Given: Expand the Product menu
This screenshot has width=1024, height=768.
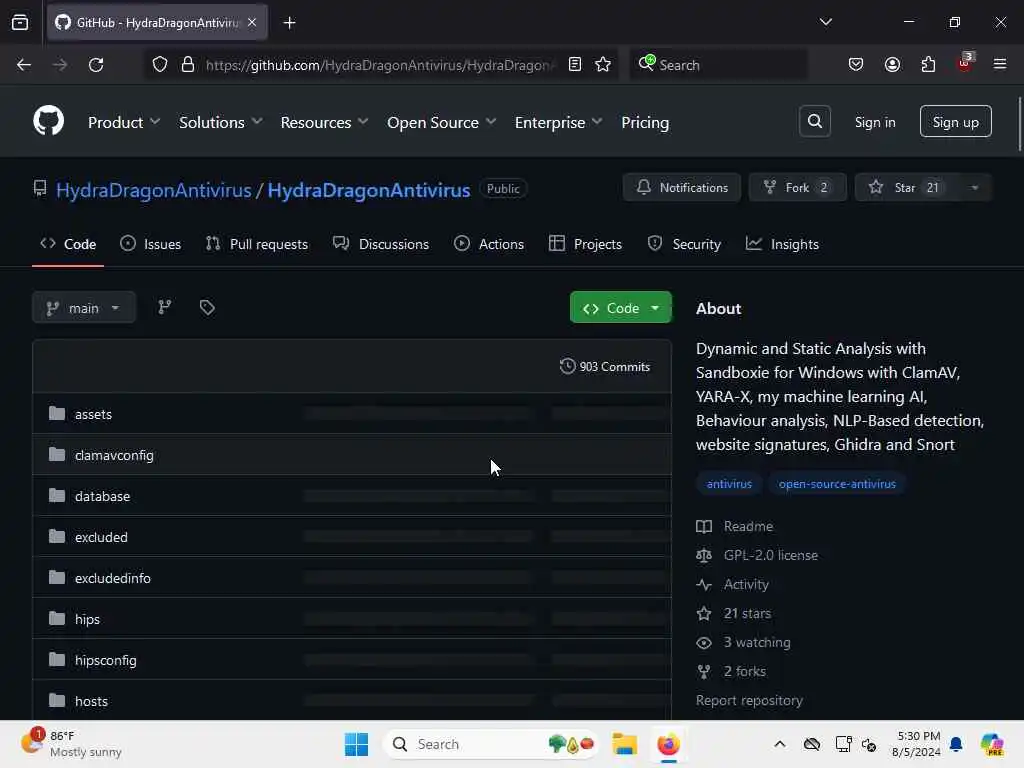Looking at the screenshot, I should pos(124,122).
